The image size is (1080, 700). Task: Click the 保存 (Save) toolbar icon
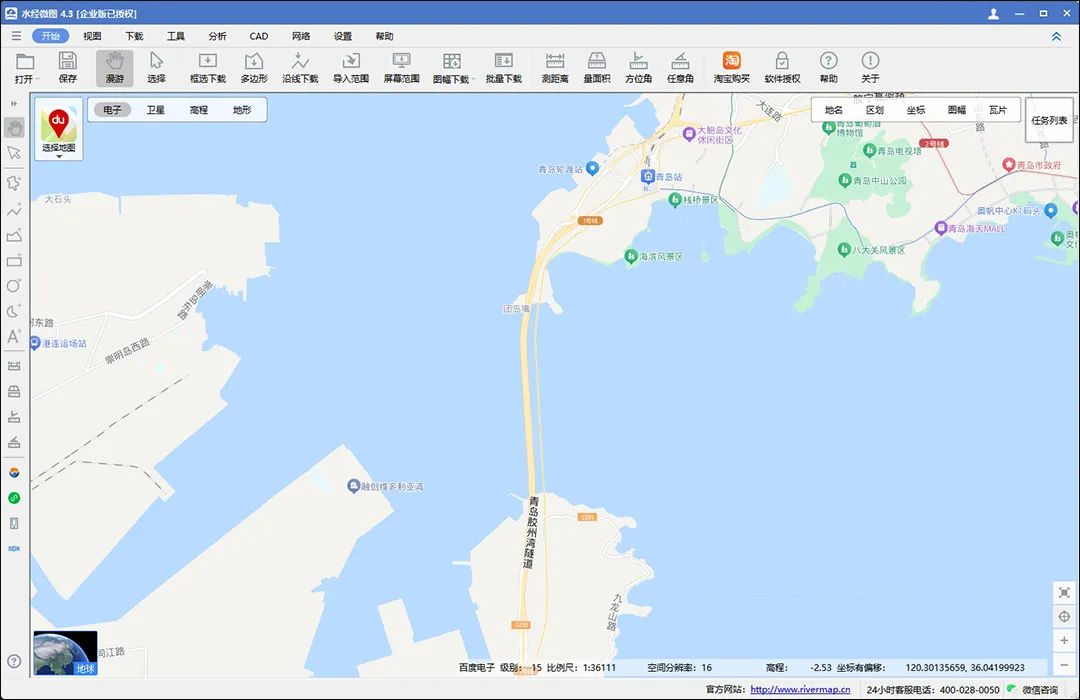tap(68, 68)
